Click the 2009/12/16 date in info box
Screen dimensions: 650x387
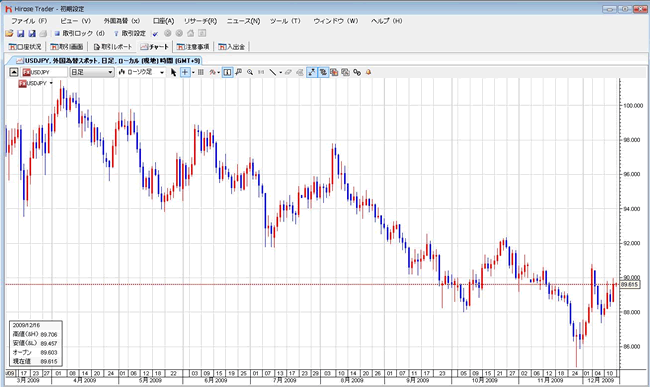coord(27,325)
